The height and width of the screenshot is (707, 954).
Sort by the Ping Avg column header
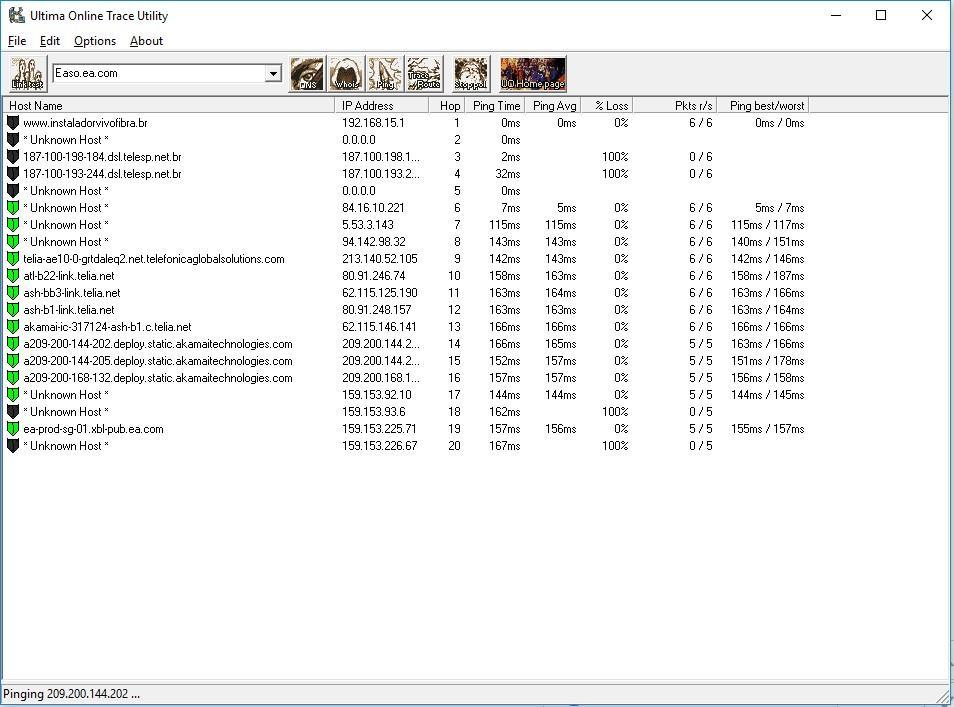pyautogui.click(x=554, y=105)
